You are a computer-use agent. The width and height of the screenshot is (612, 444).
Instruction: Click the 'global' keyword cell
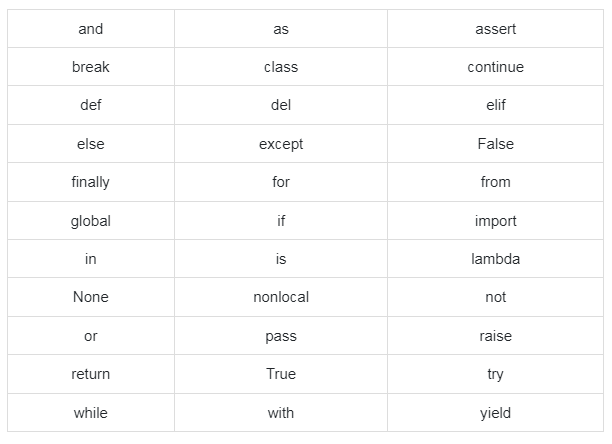(90, 221)
